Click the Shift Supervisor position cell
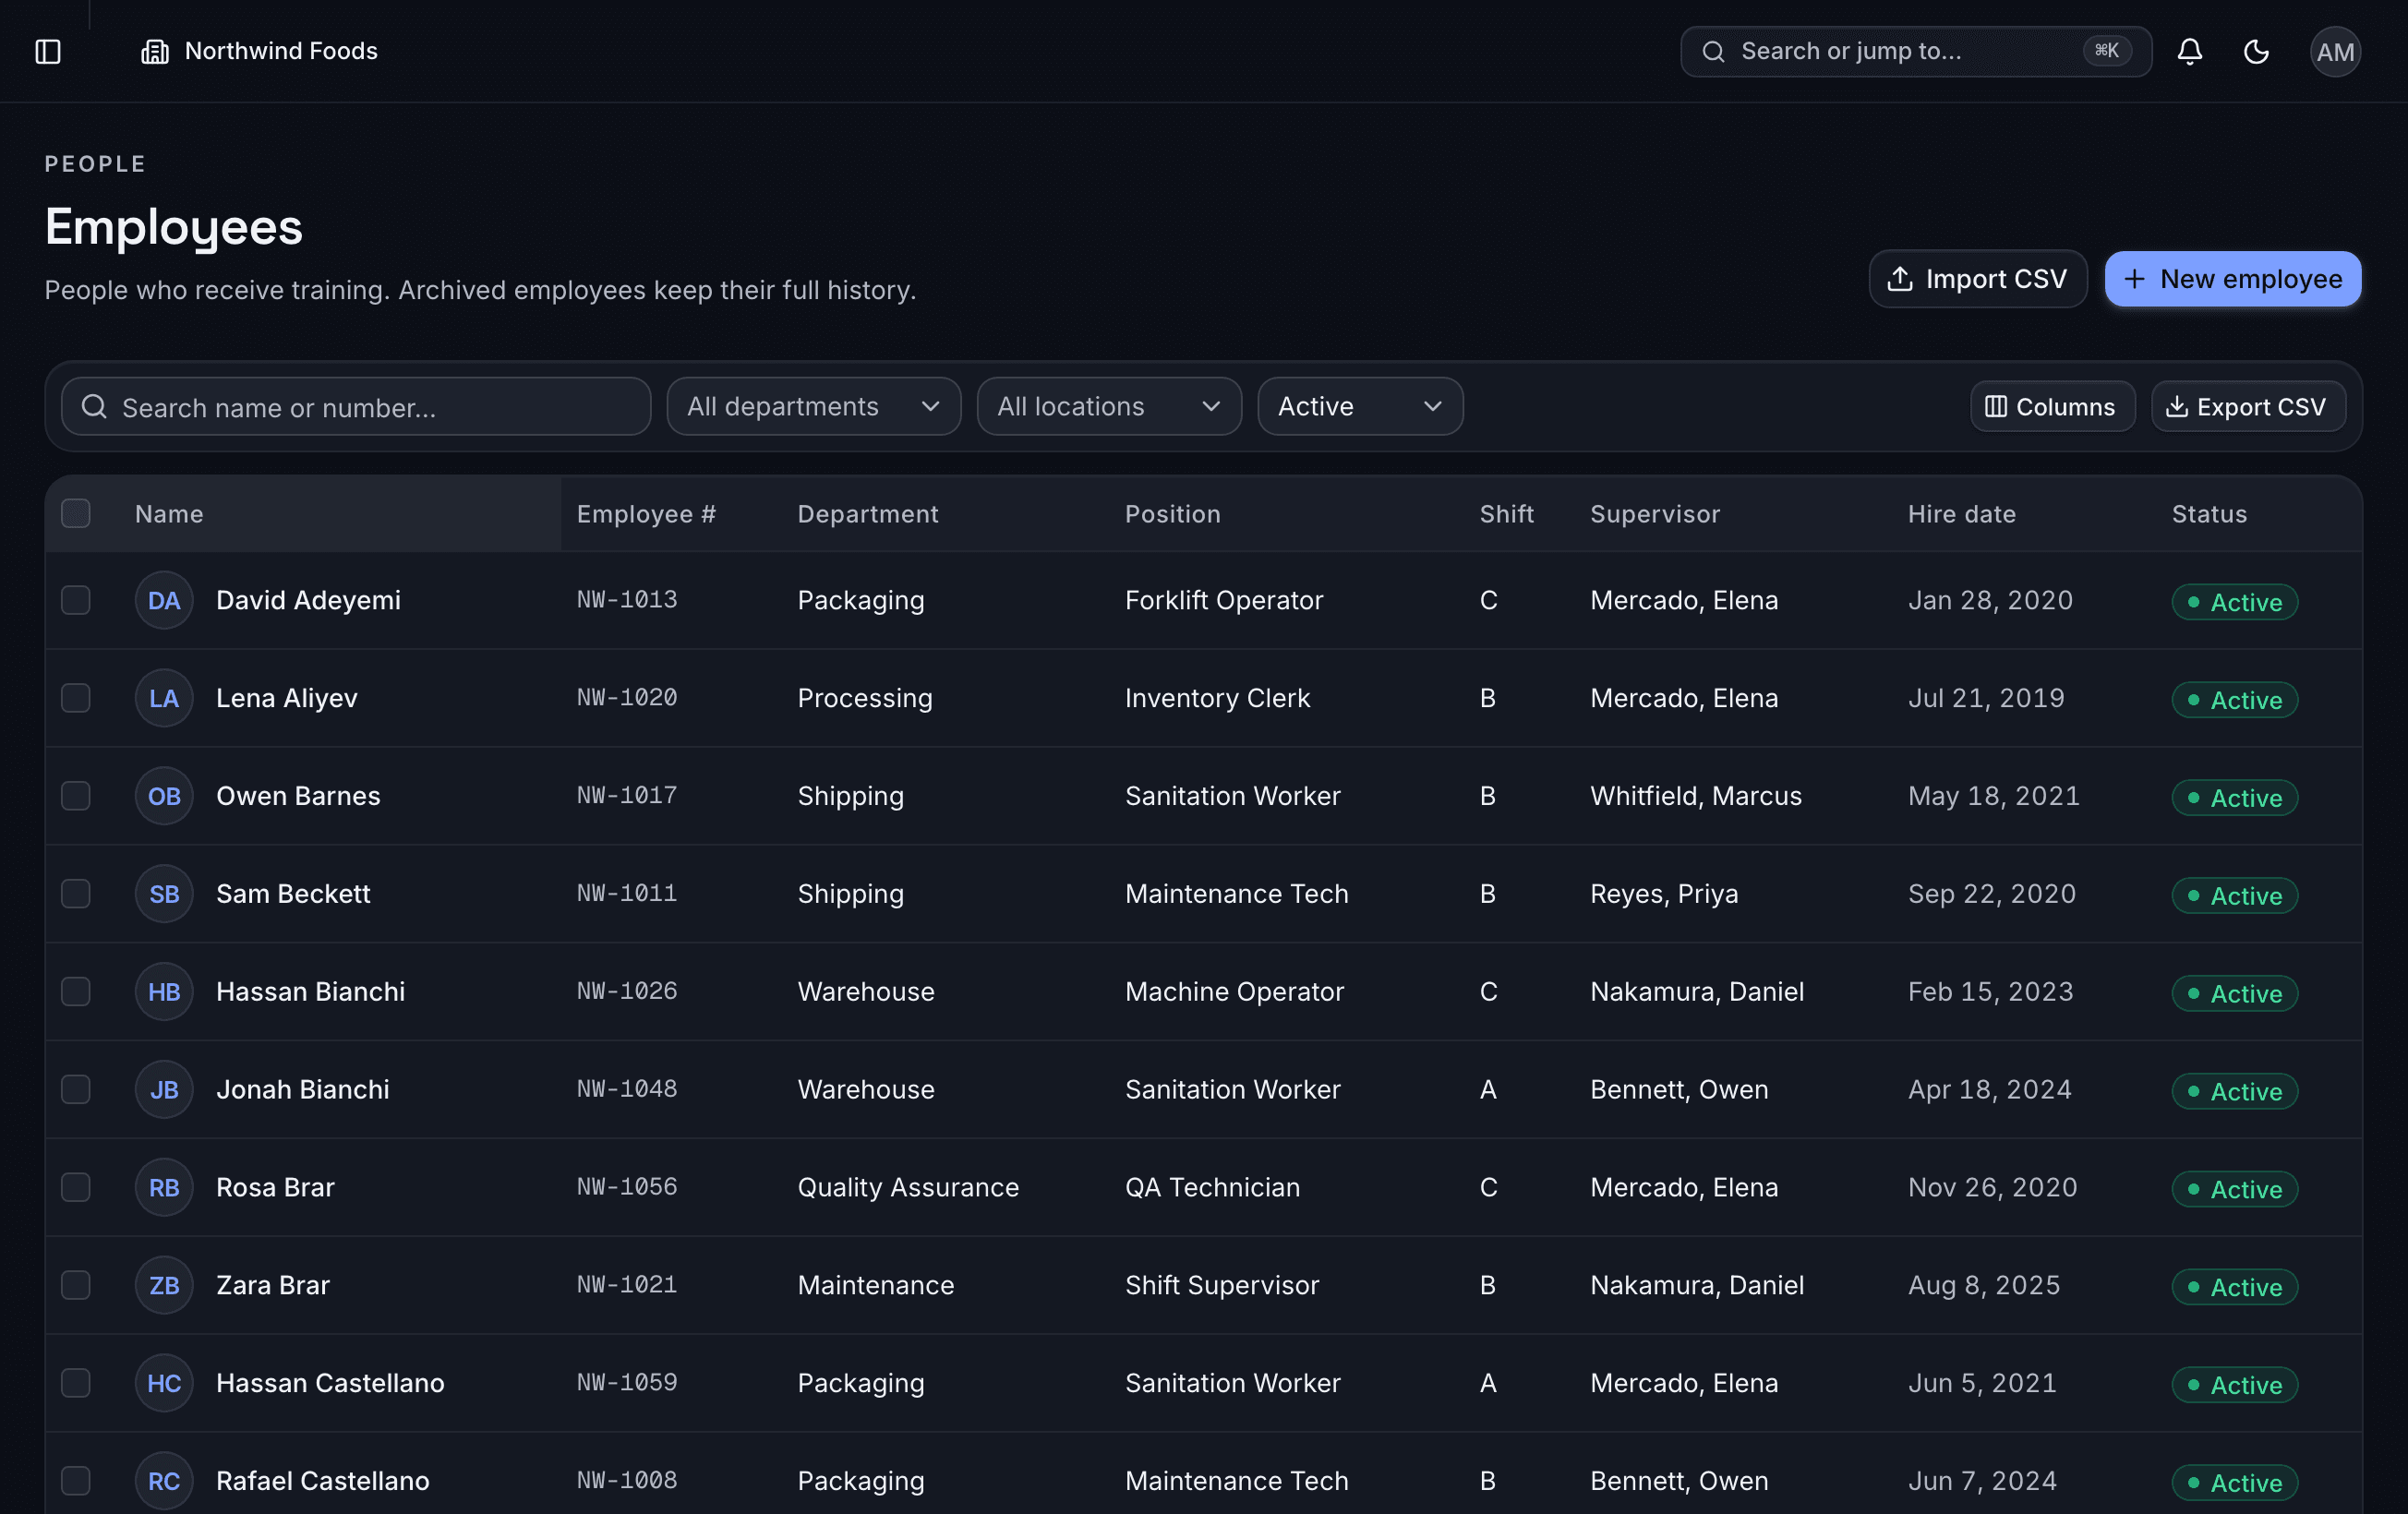Viewport: 2408px width, 1514px height. tap(1222, 1285)
